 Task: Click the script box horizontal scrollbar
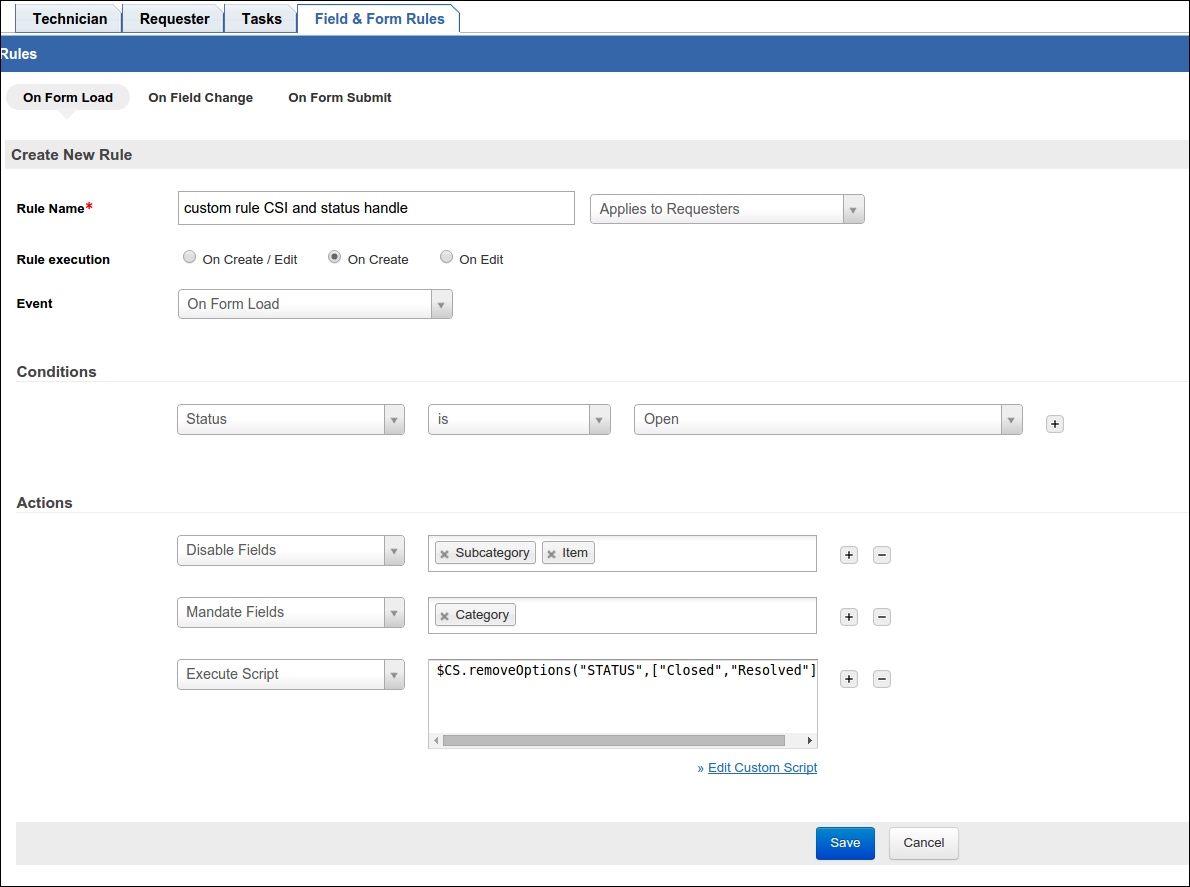[613, 741]
